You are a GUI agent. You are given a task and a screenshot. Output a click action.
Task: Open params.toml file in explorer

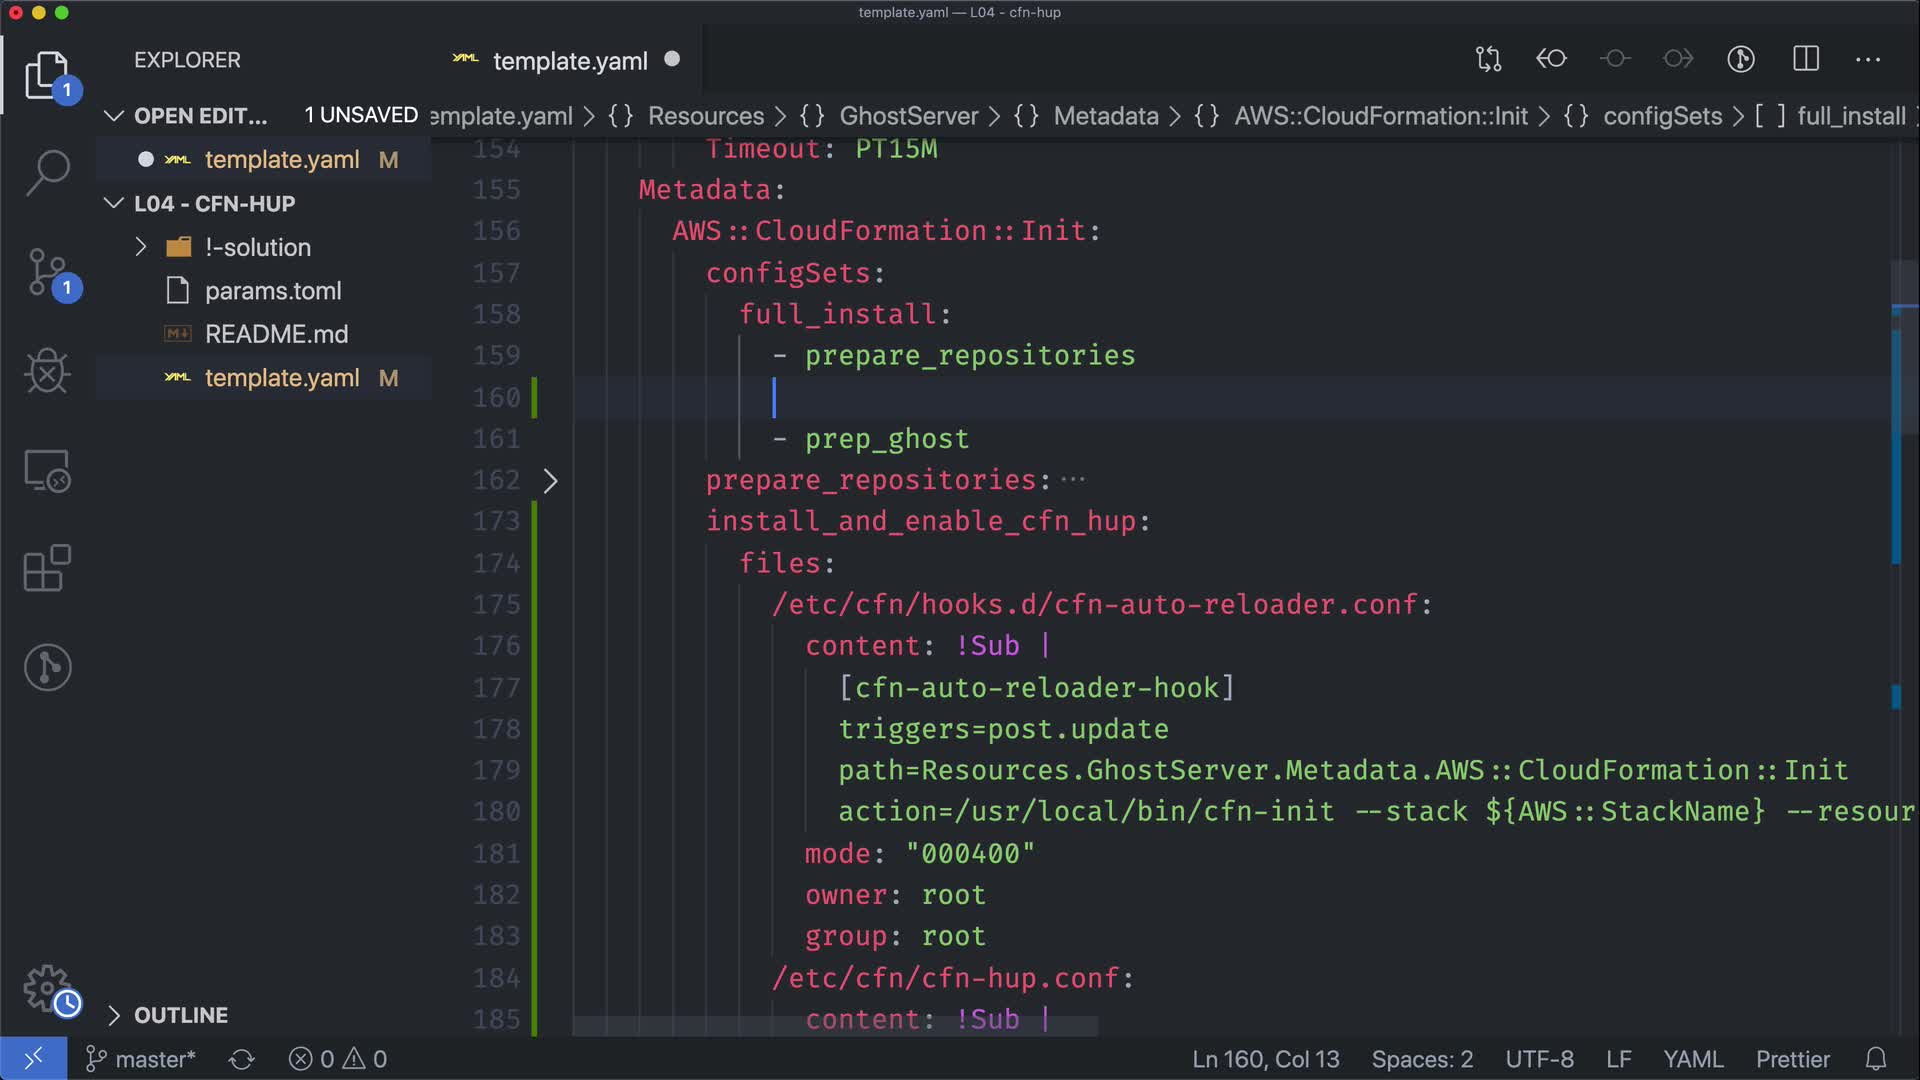tap(272, 291)
